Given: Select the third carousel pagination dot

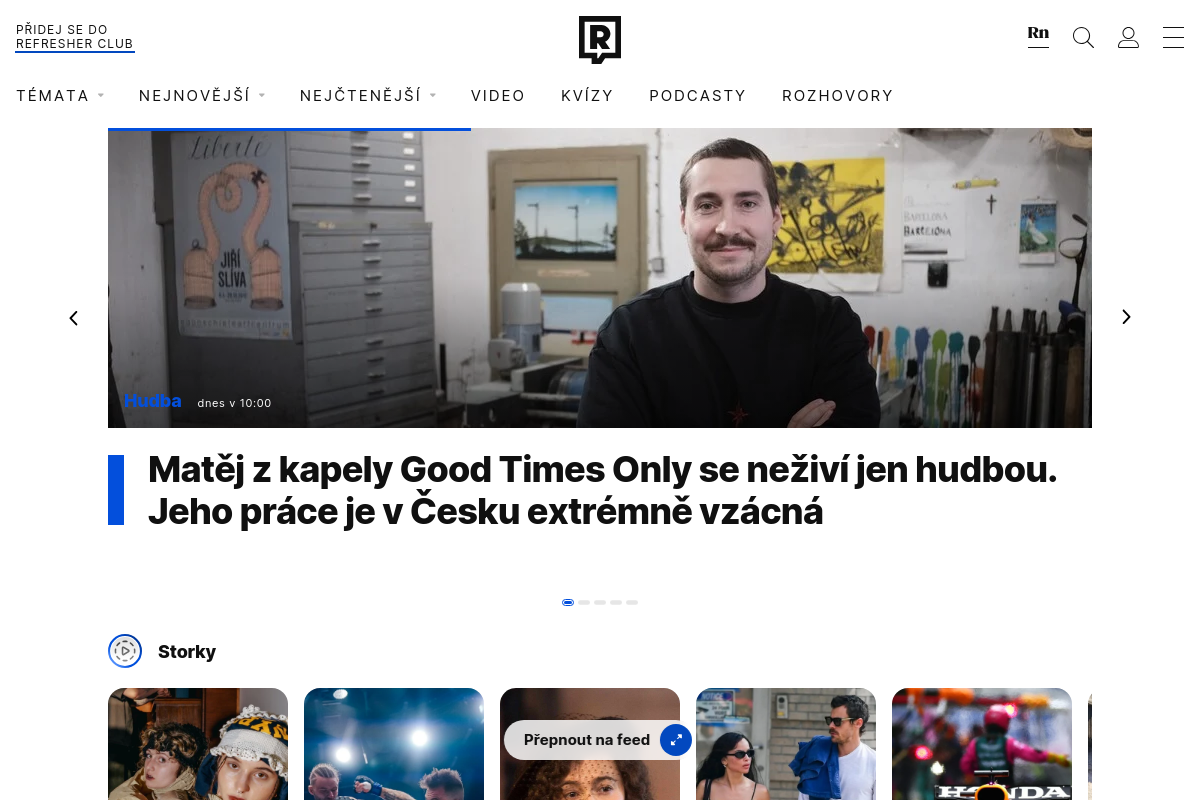Looking at the screenshot, I should point(600,602).
